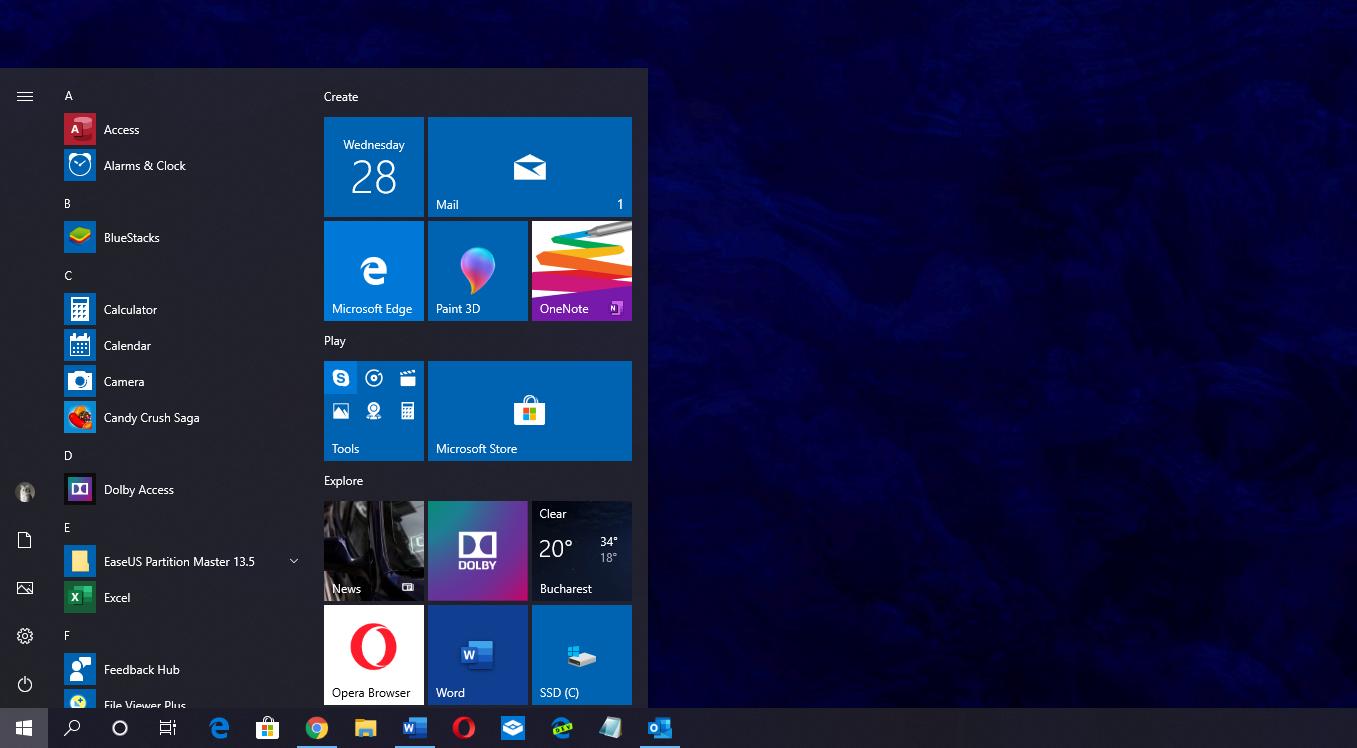Open the Bucharest weather tile
Screen dimensions: 1357x748
tap(582, 551)
